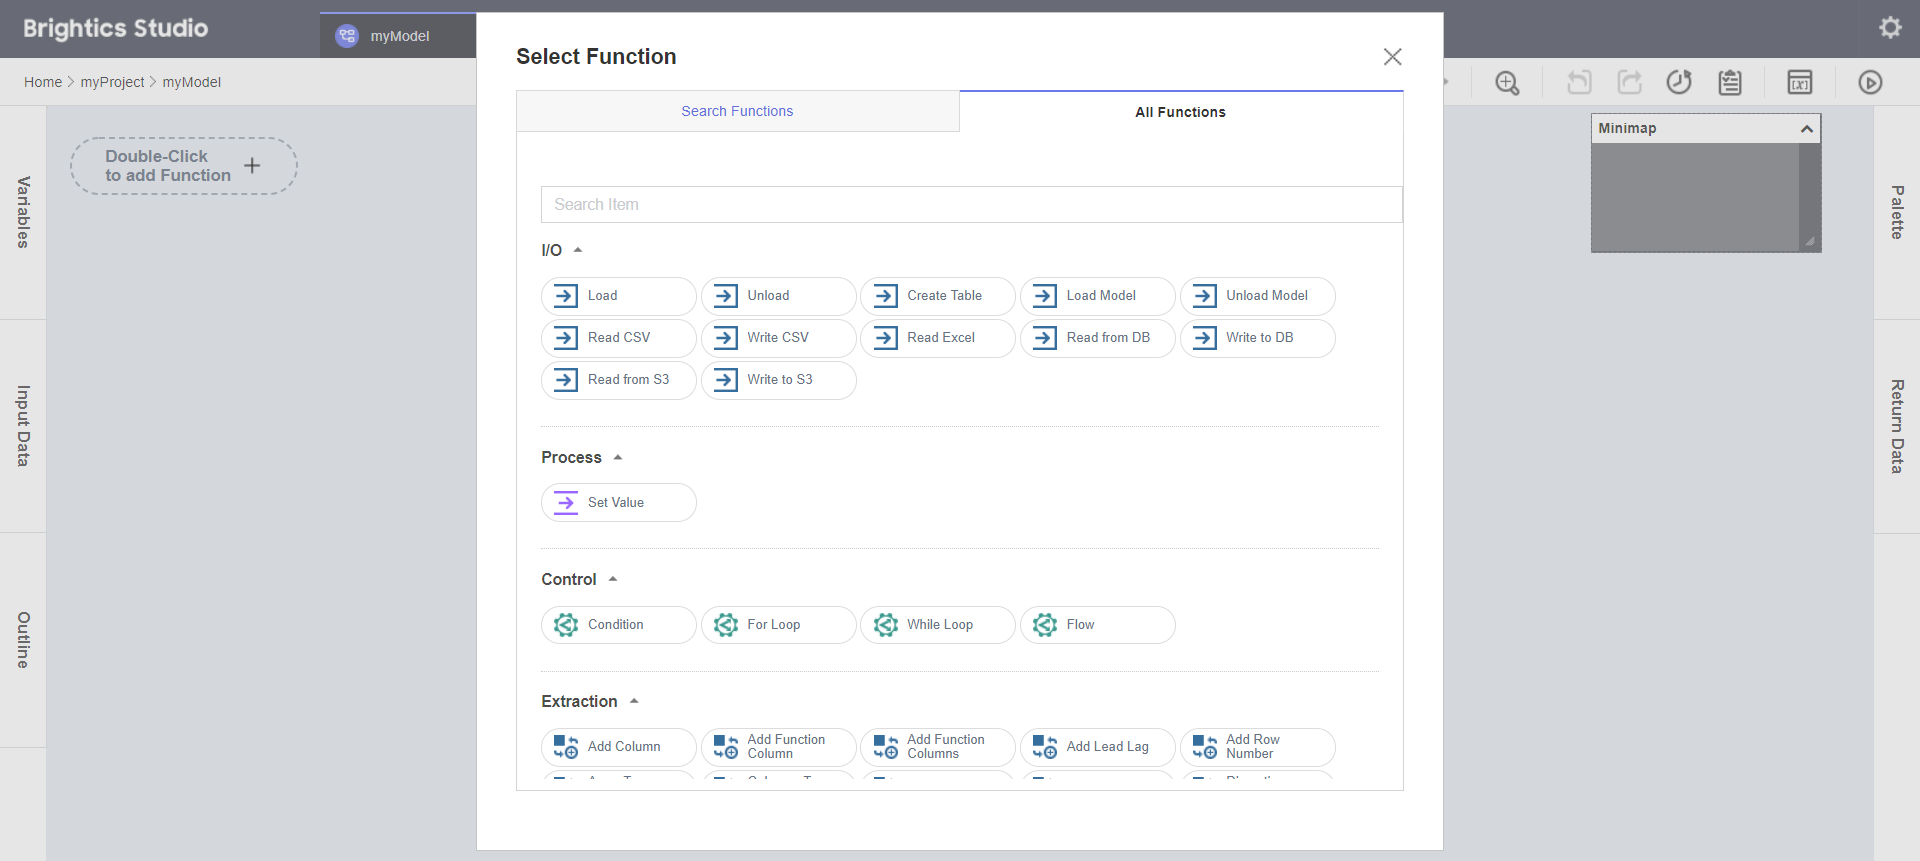Collapse the Extraction section
This screenshot has width=1920, height=861.
(633, 701)
